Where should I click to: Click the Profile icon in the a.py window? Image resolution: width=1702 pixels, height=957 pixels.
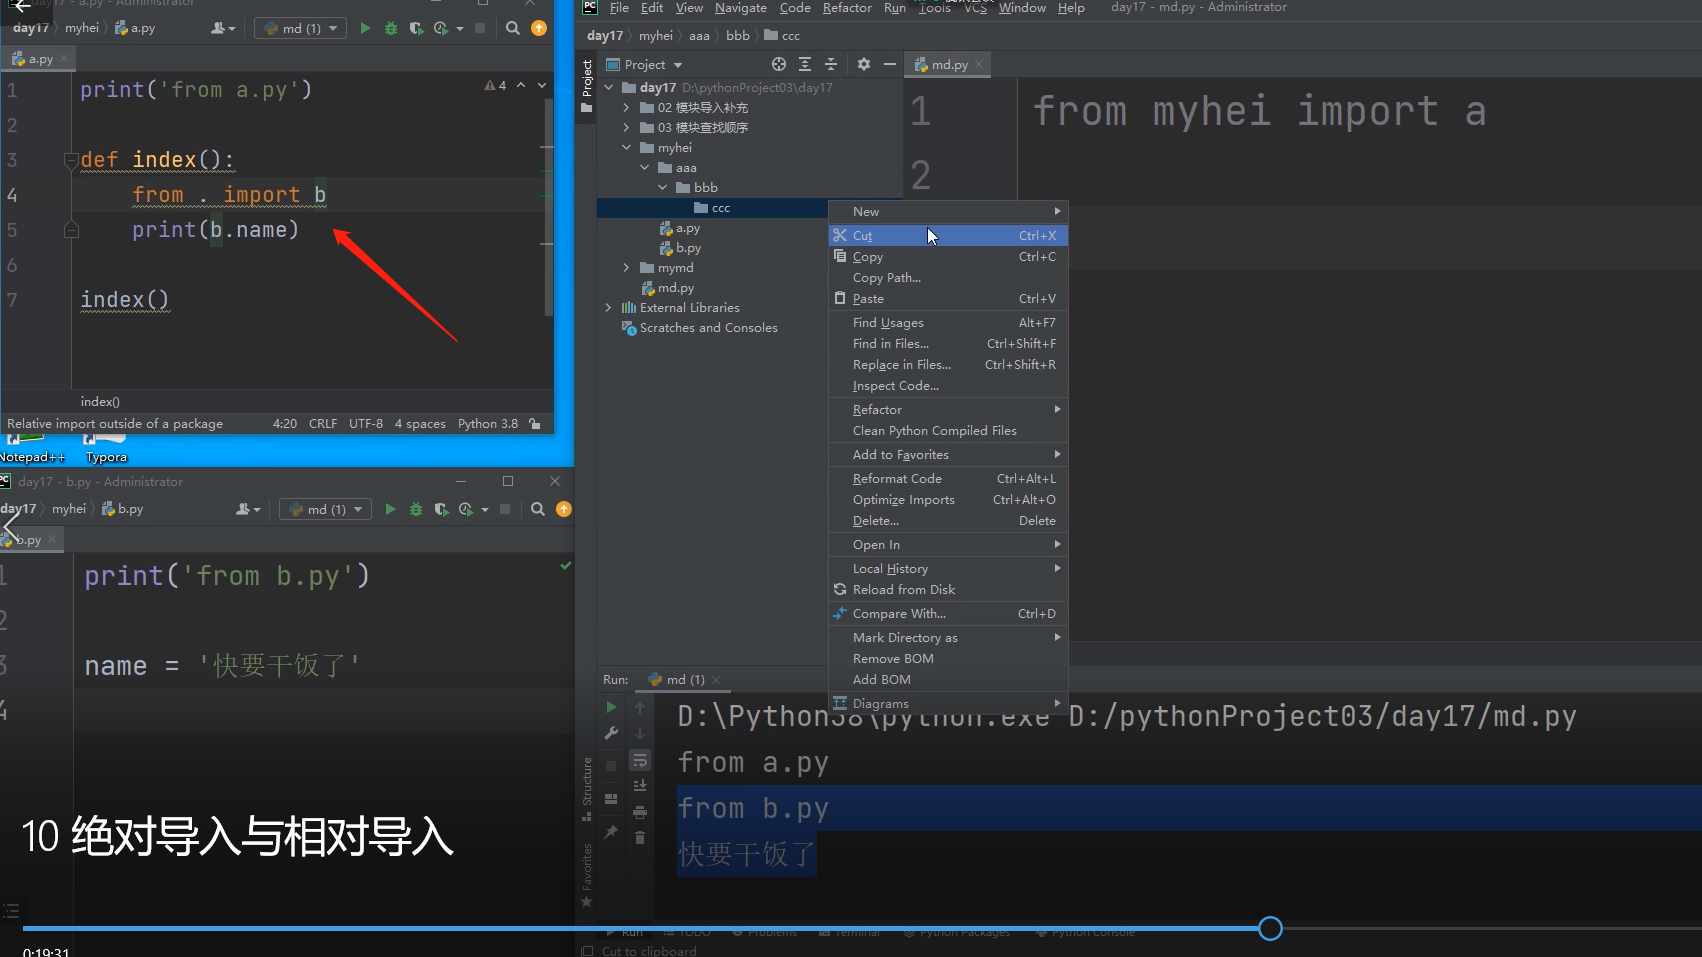coord(441,28)
